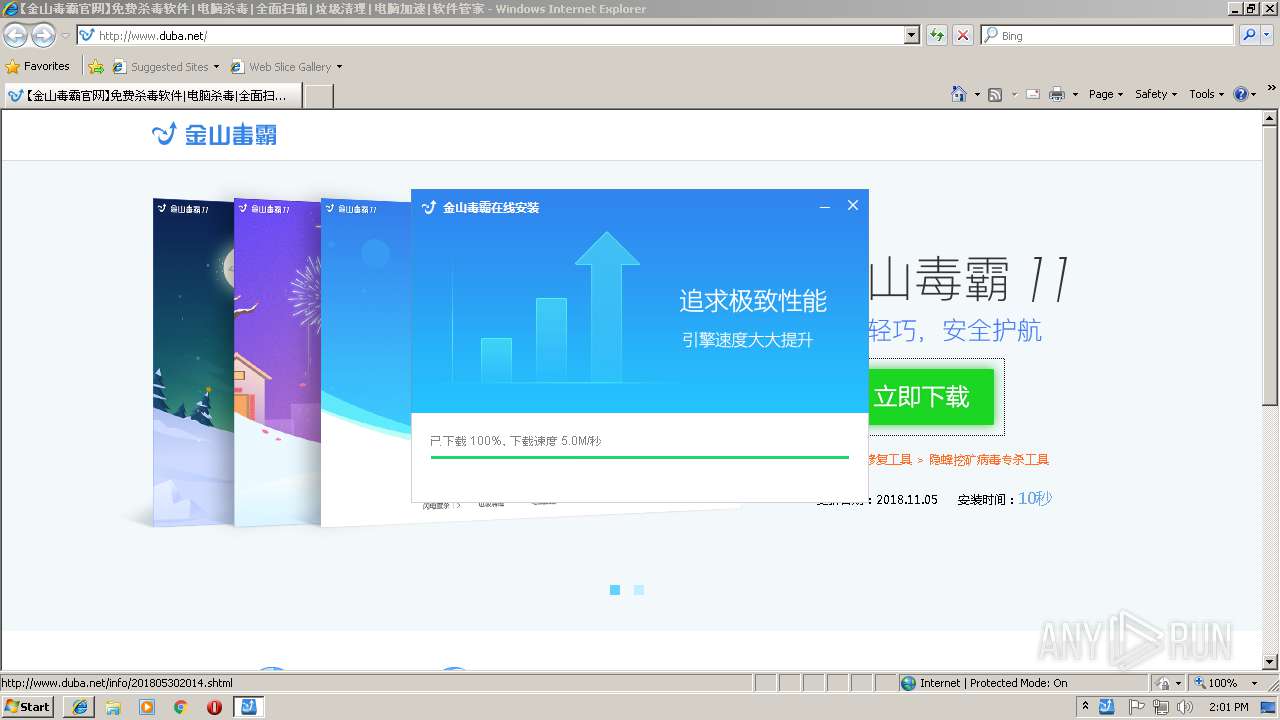Open the Safety menu
Screen dimensions: 1280x720
[1155, 94]
